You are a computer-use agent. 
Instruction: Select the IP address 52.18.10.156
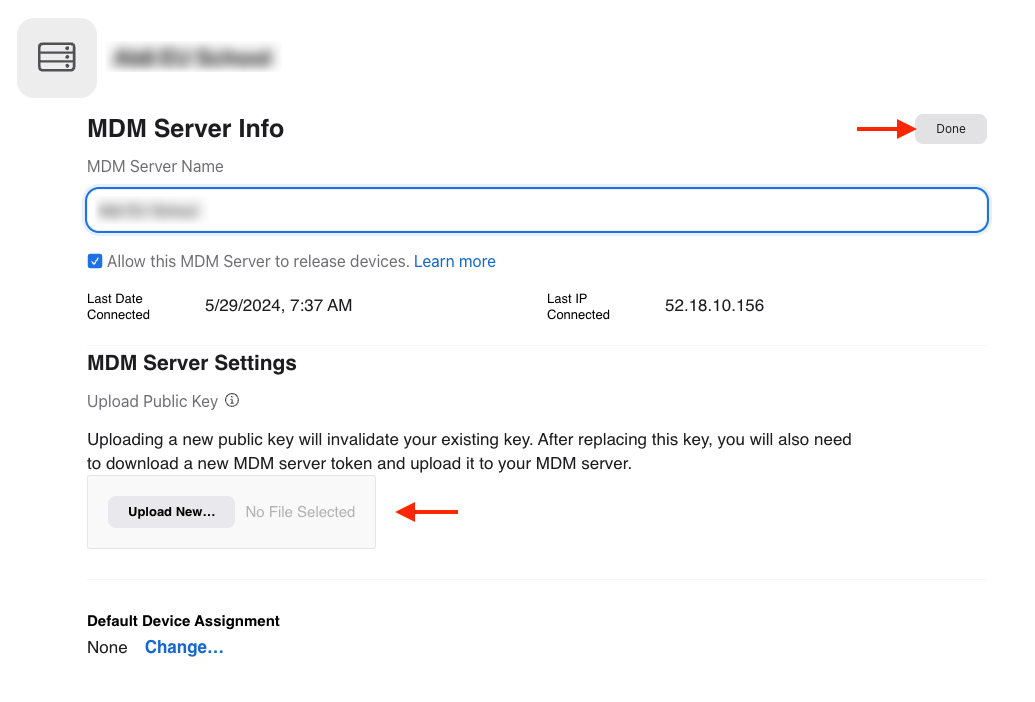click(714, 306)
